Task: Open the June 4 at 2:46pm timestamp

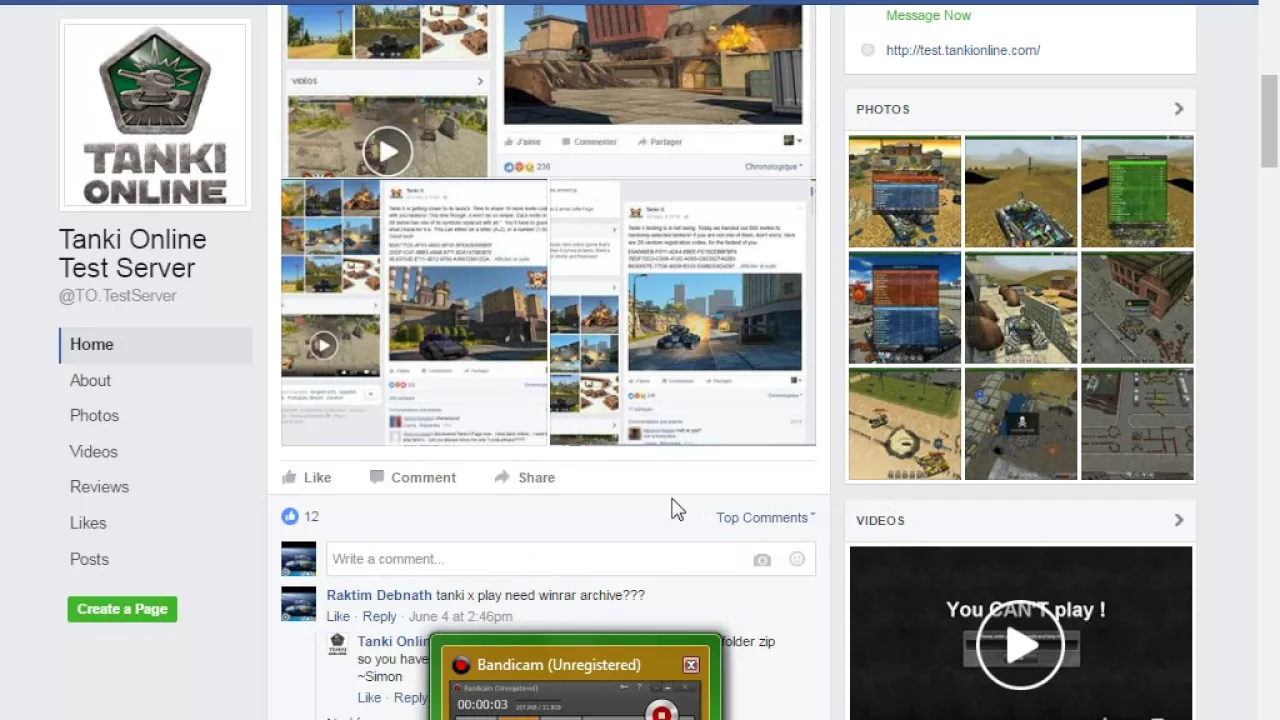Action: pos(460,616)
